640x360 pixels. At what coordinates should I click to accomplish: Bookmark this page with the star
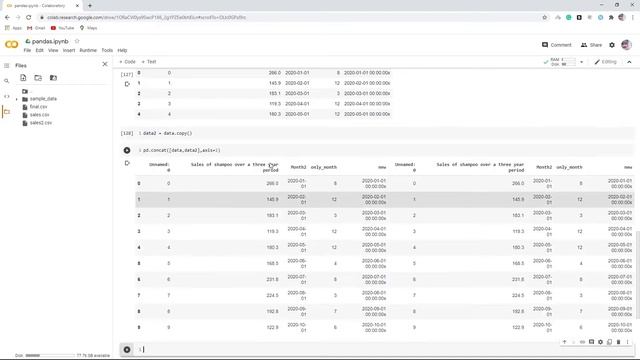tap(544, 17)
